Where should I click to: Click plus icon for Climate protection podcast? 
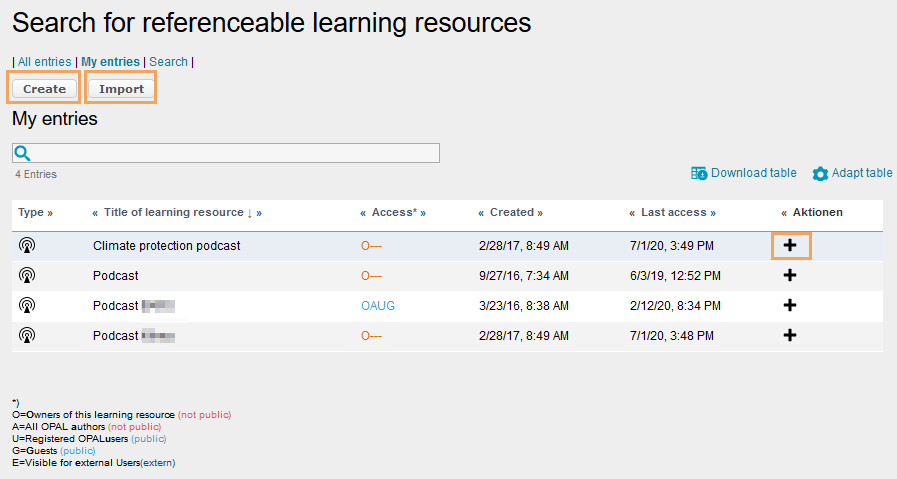[790, 245]
